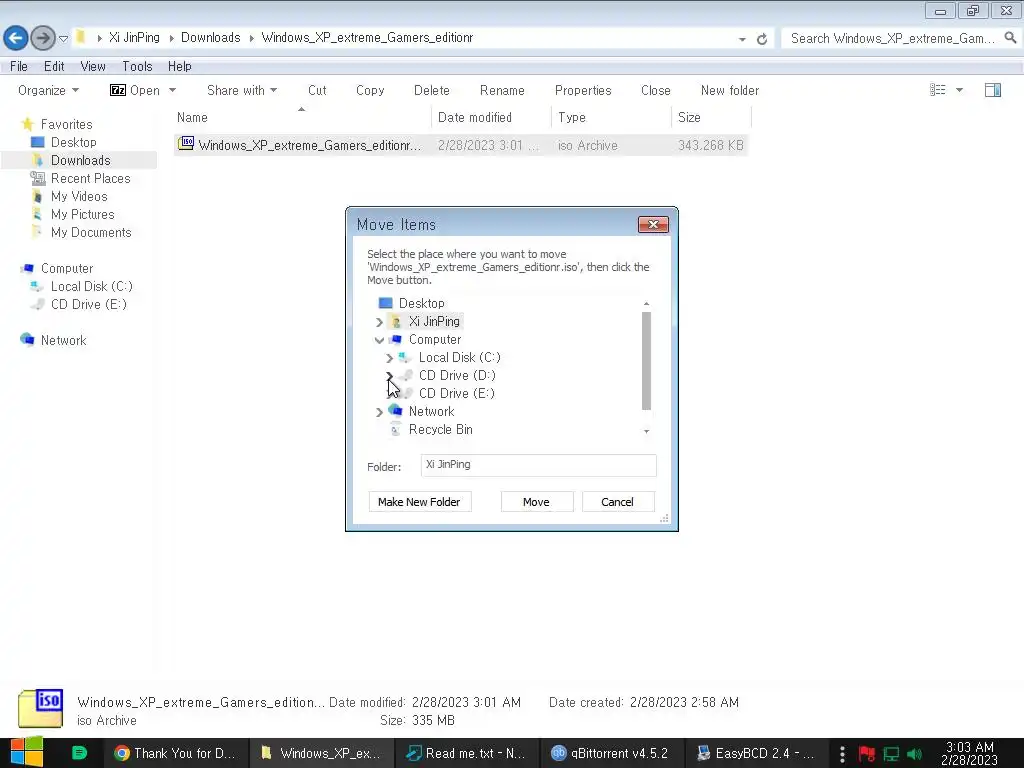Click the 7z Open button
The height and width of the screenshot is (768, 1024).
pyautogui.click(x=135, y=90)
